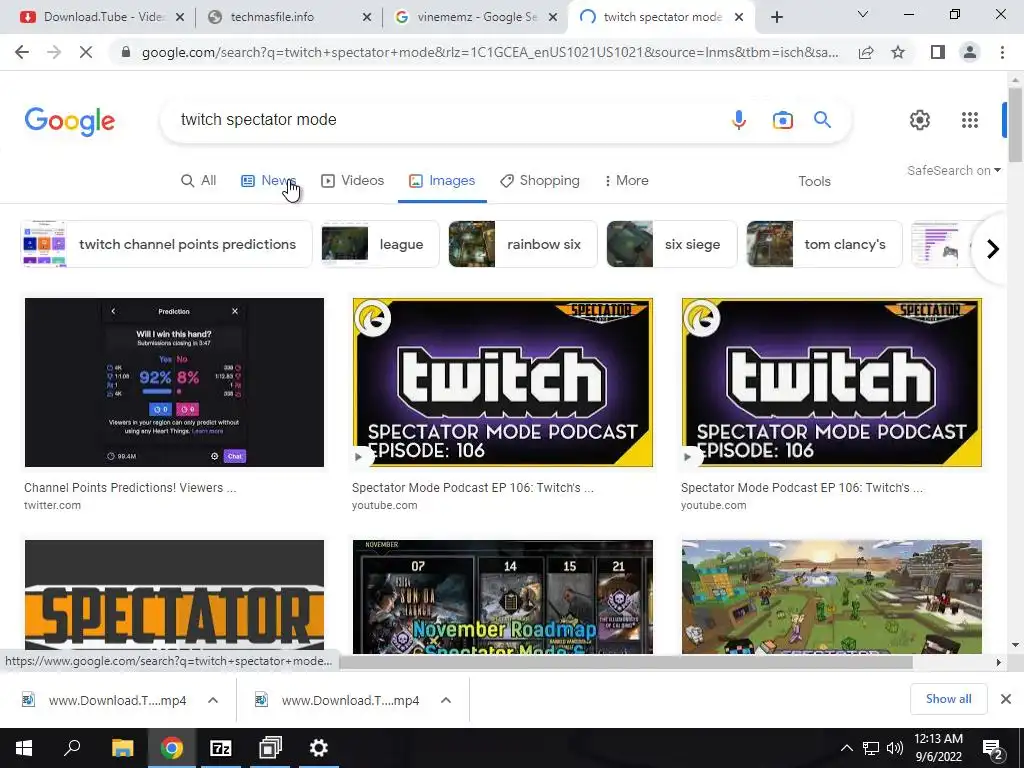Open the network status icon
Screen dimensions: 1024x768
point(871,748)
